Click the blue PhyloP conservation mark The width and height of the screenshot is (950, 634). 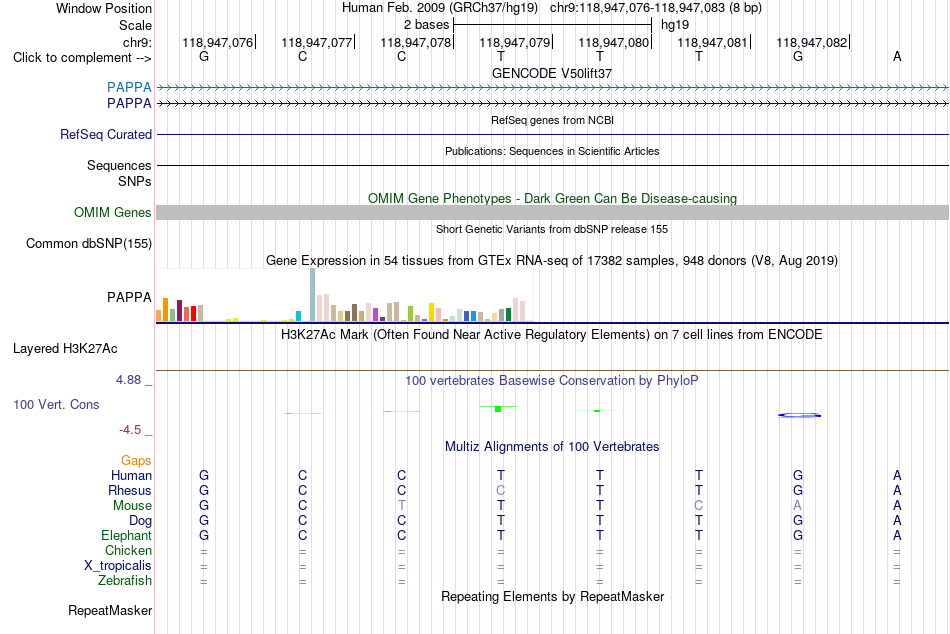(x=800, y=415)
